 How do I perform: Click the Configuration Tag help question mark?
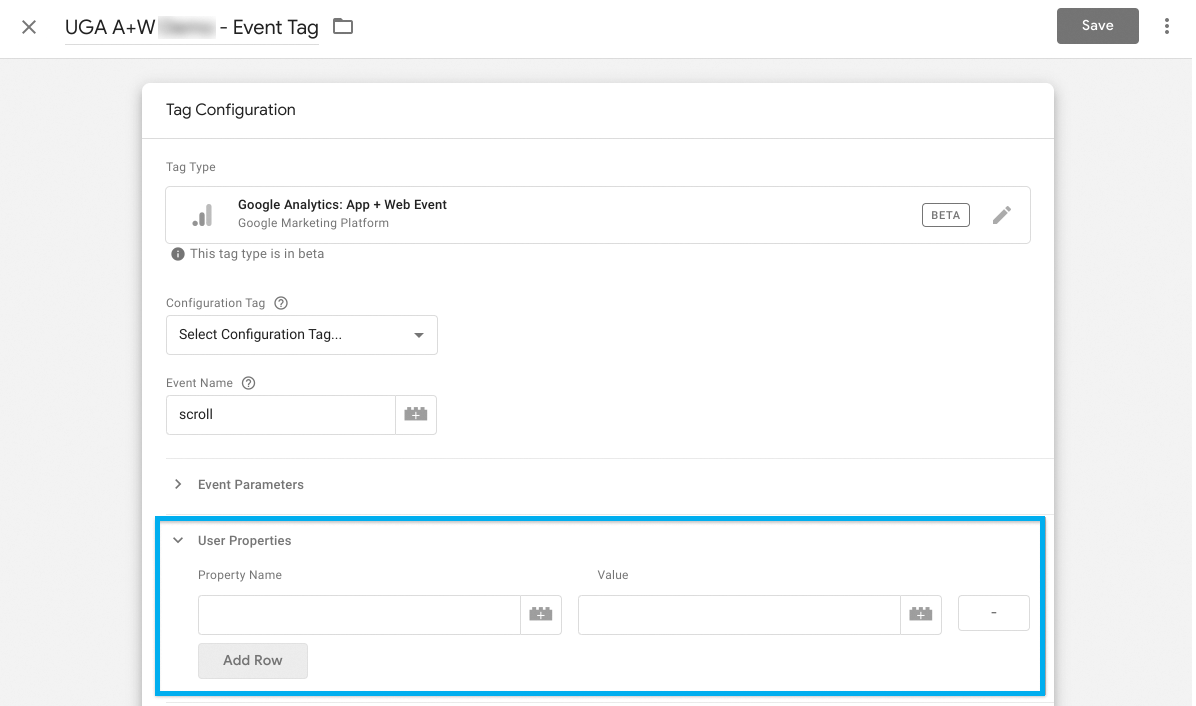point(281,303)
